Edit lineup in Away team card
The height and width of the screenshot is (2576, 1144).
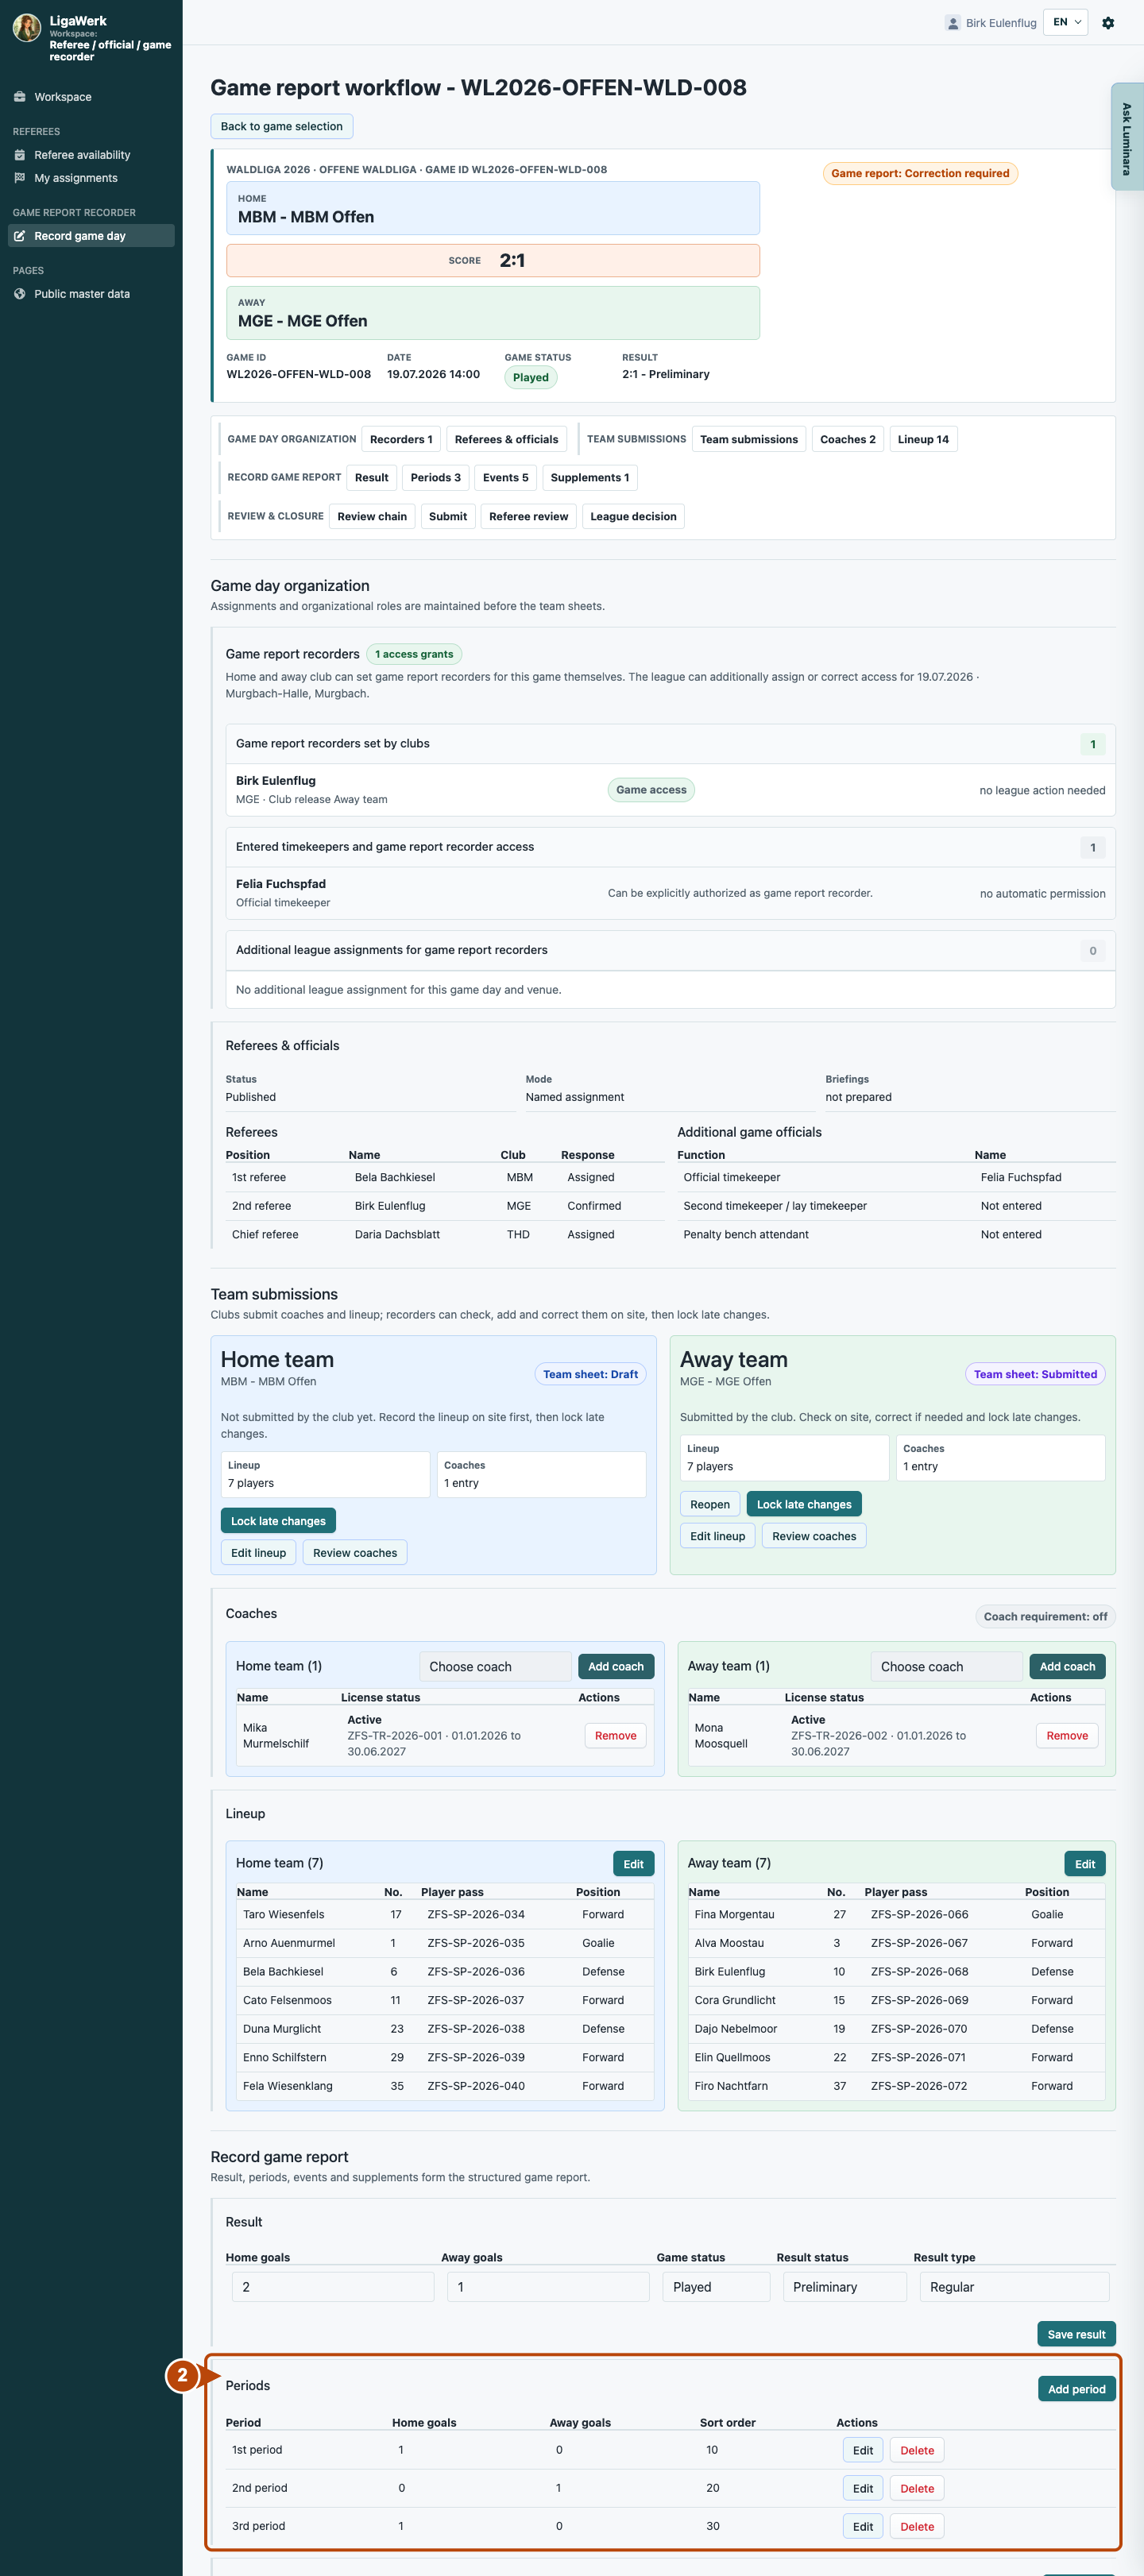coord(717,1536)
